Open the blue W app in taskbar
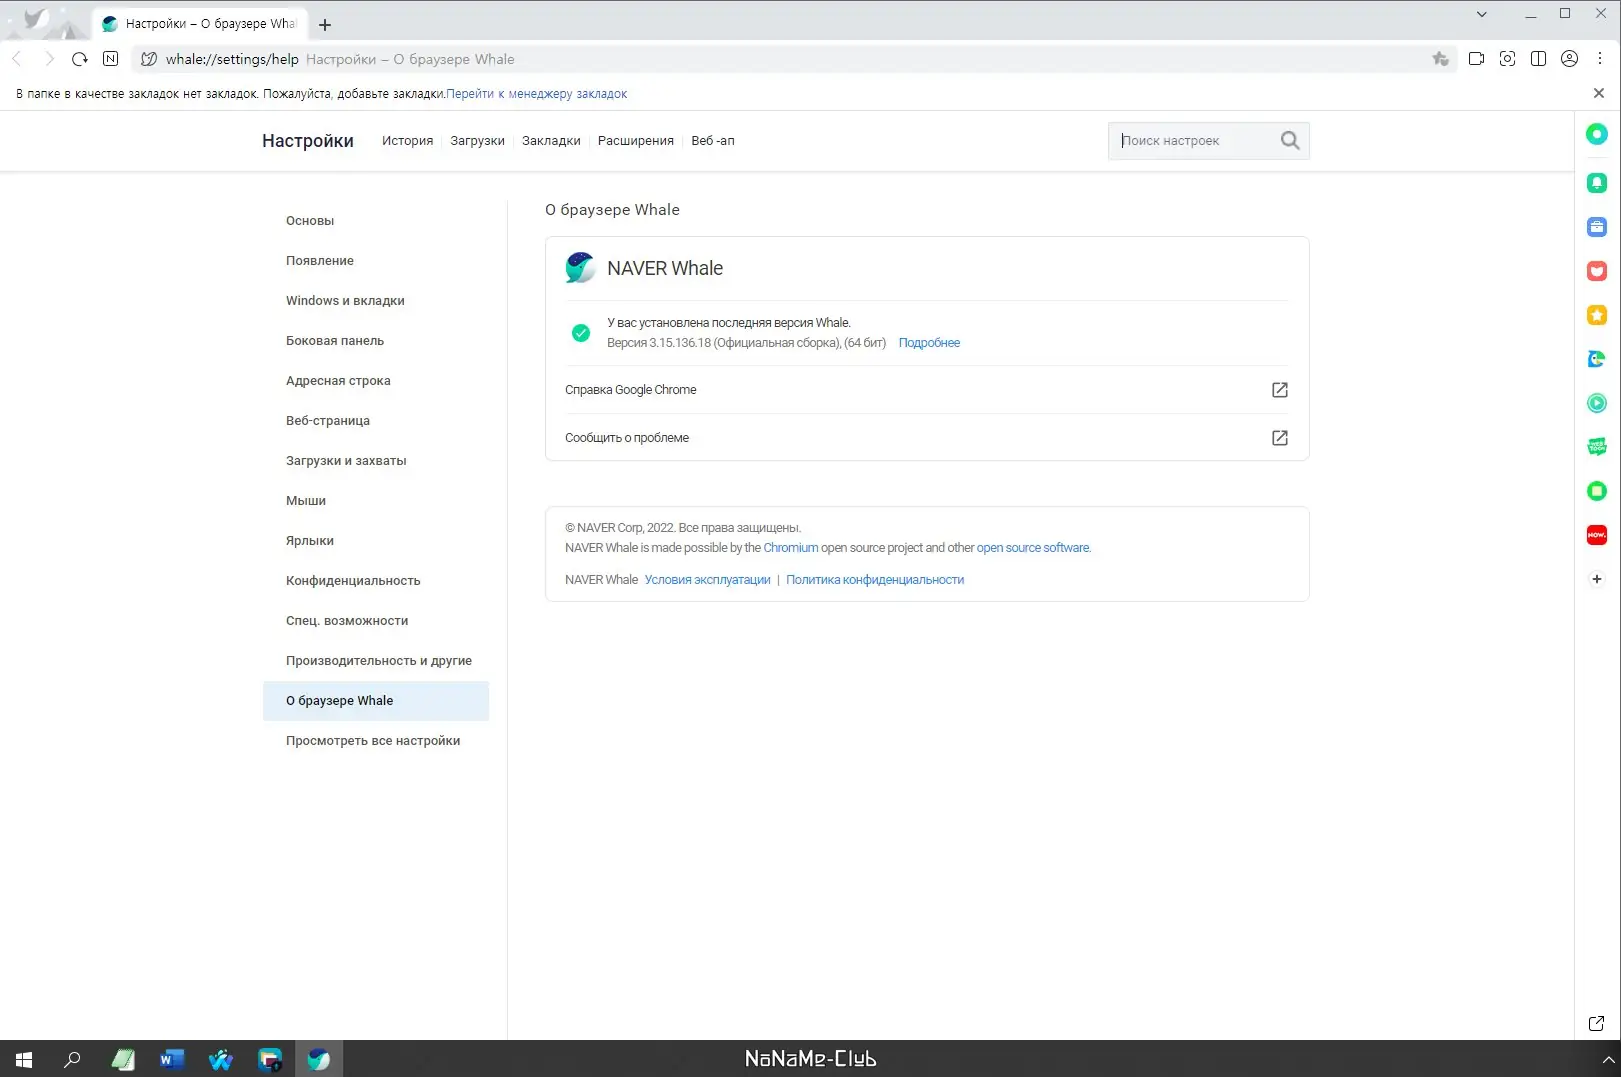The height and width of the screenshot is (1077, 1621). pyautogui.click(x=220, y=1059)
